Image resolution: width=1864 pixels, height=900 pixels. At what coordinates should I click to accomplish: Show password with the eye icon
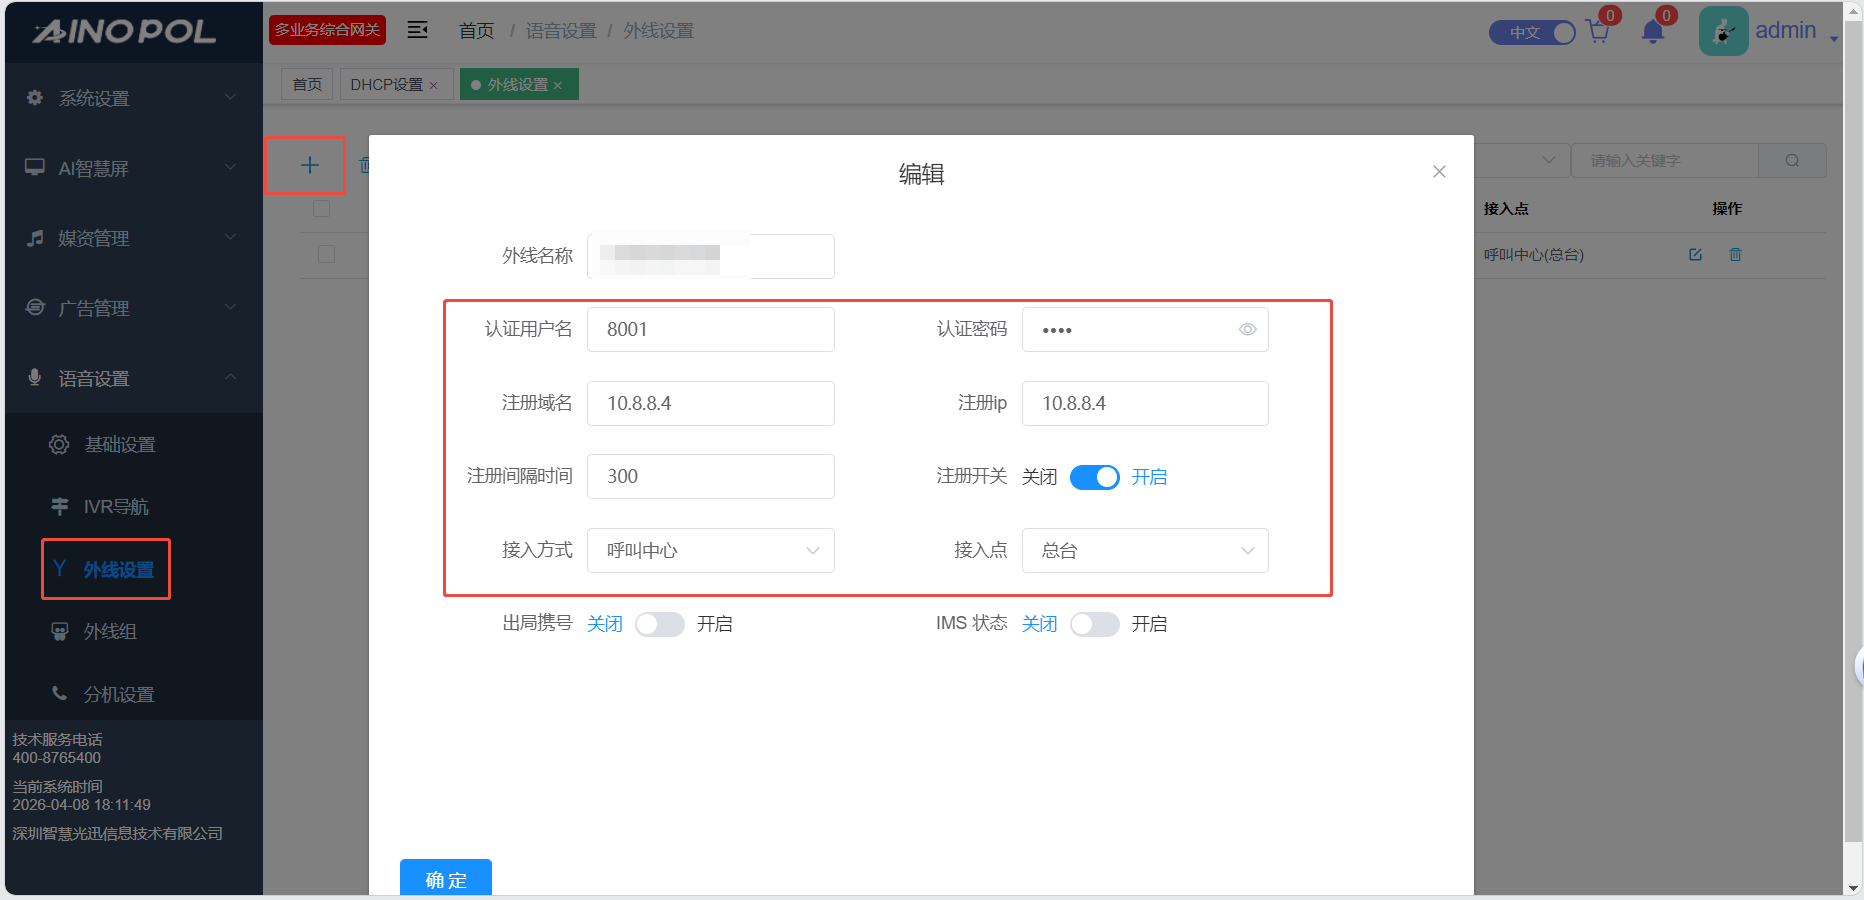pyautogui.click(x=1247, y=330)
